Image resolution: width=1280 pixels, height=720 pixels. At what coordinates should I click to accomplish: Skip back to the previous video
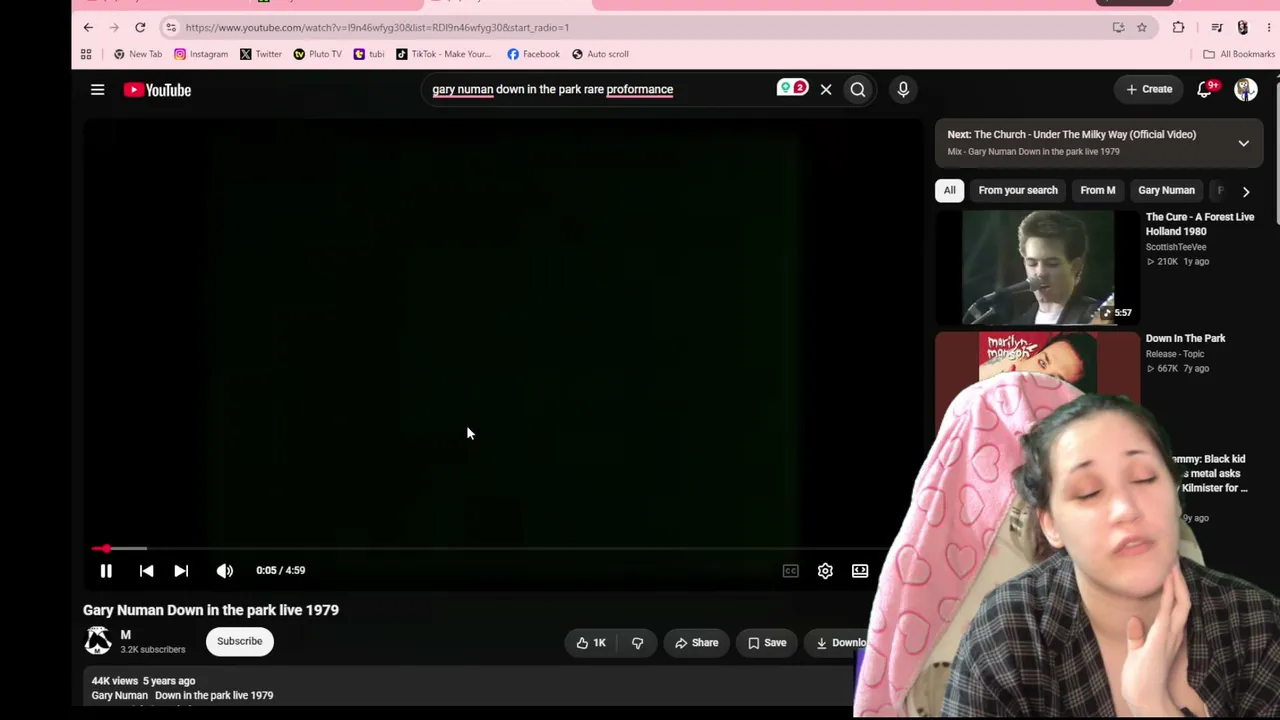pyautogui.click(x=146, y=571)
